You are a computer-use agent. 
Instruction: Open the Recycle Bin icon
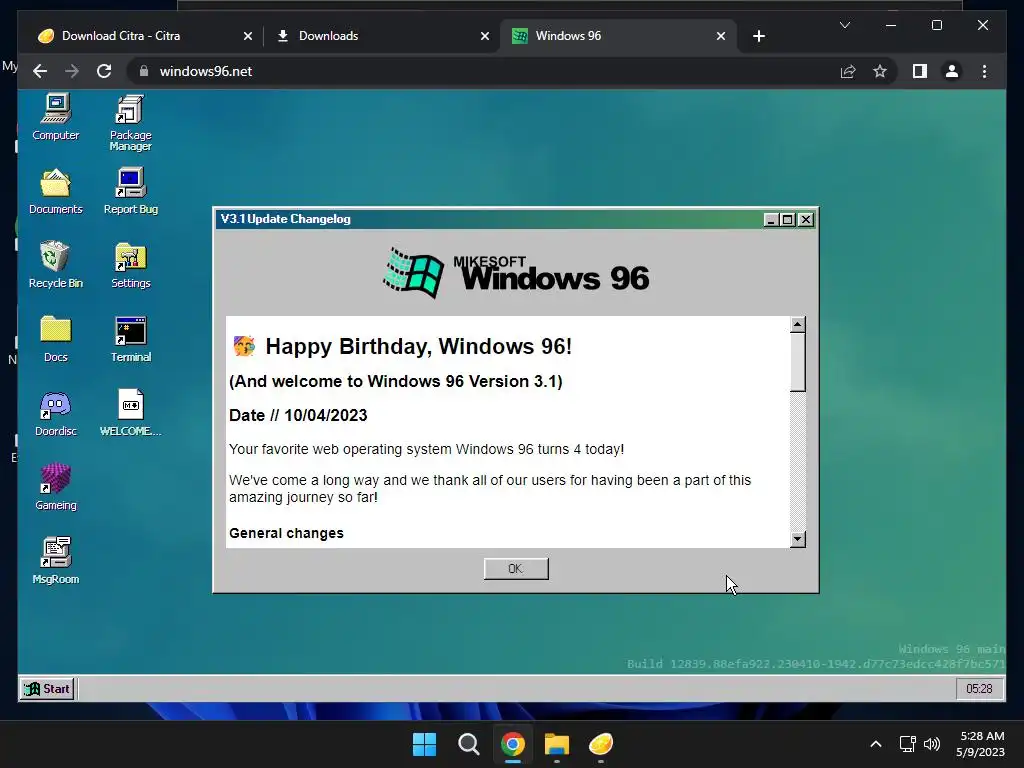(56, 265)
